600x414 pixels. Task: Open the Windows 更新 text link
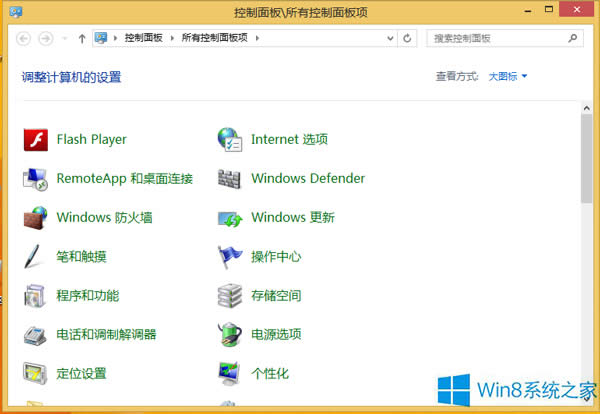click(x=293, y=217)
